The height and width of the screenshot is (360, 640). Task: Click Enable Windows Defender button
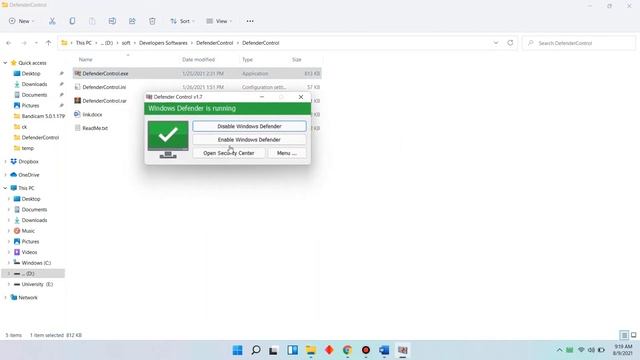pyautogui.click(x=249, y=140)
